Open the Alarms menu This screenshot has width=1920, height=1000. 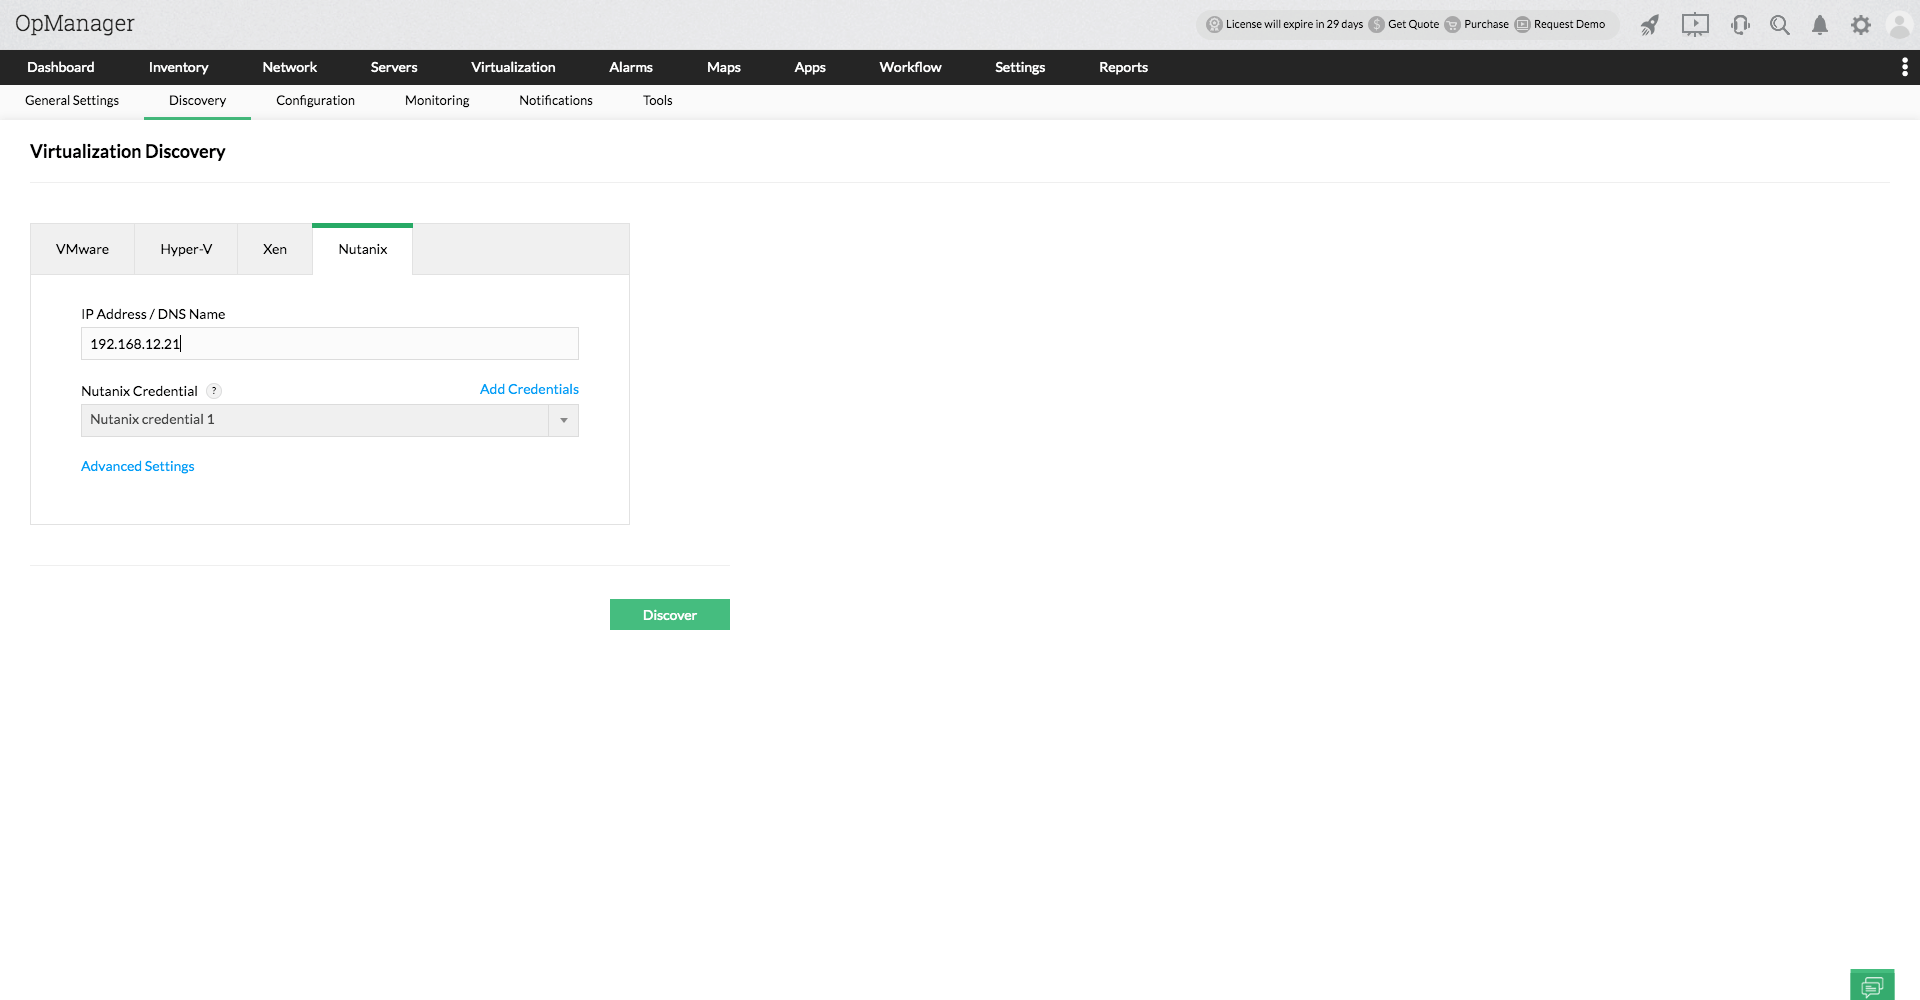point(631,67)
